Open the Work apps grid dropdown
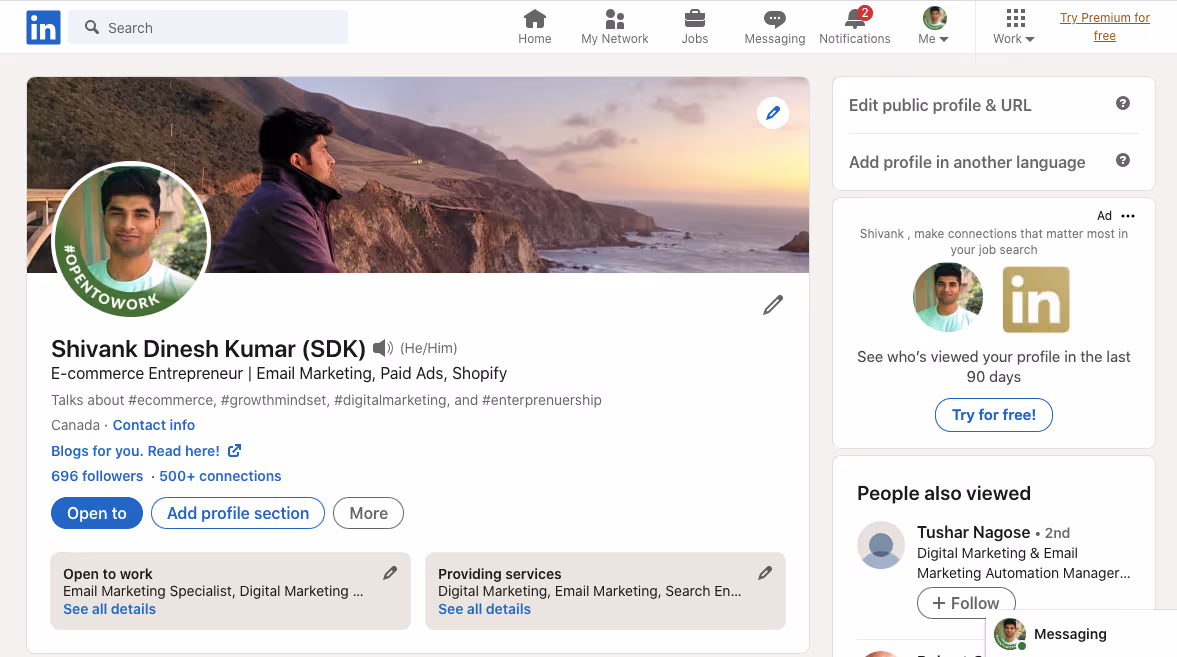 point(1014,27)
